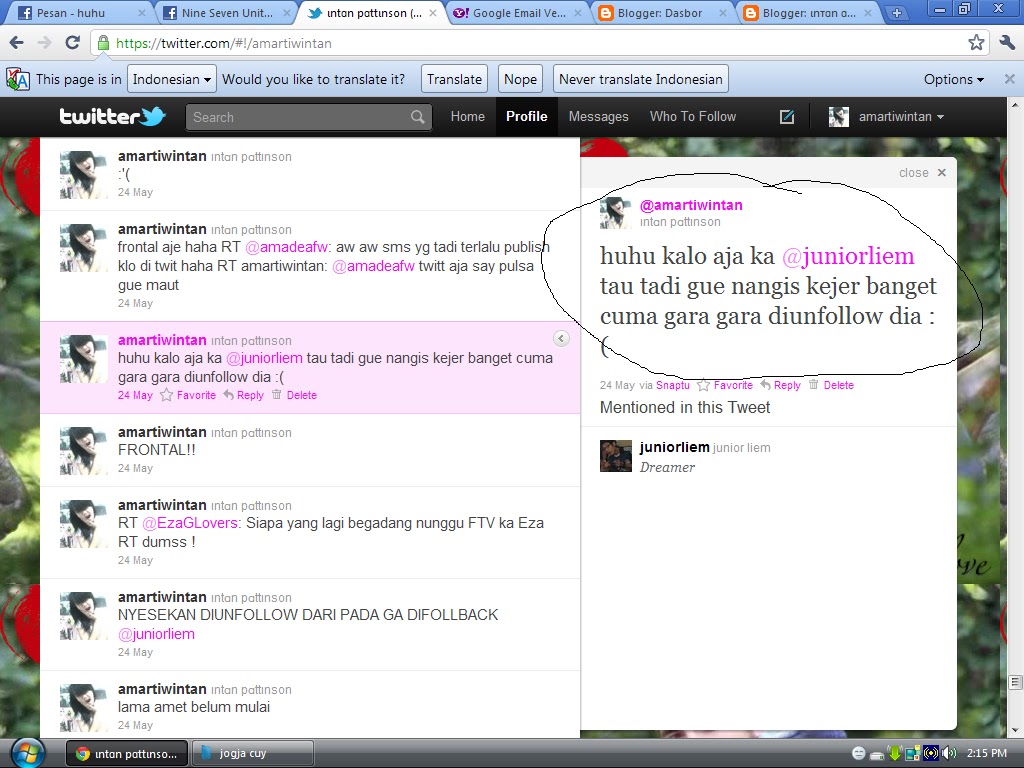Open the jogja cuy taskbar window
The width and height of the screenshot is (1024, 768).
[253, 754]
